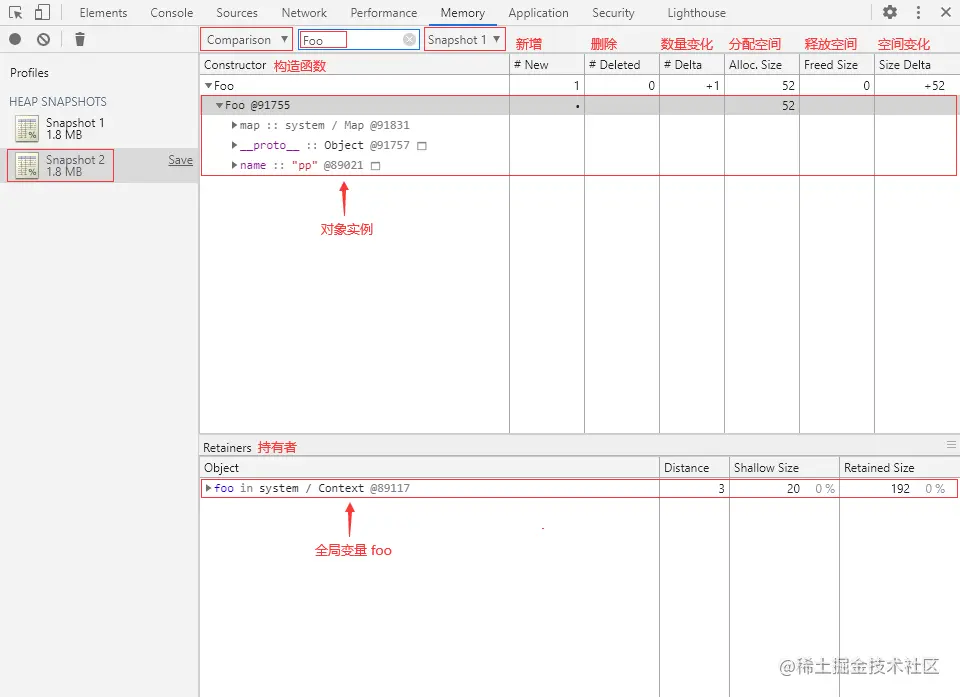Switch to the Elements tab
Screen dimensions: 960x697
pyautogui.click(x=103, y=13)
